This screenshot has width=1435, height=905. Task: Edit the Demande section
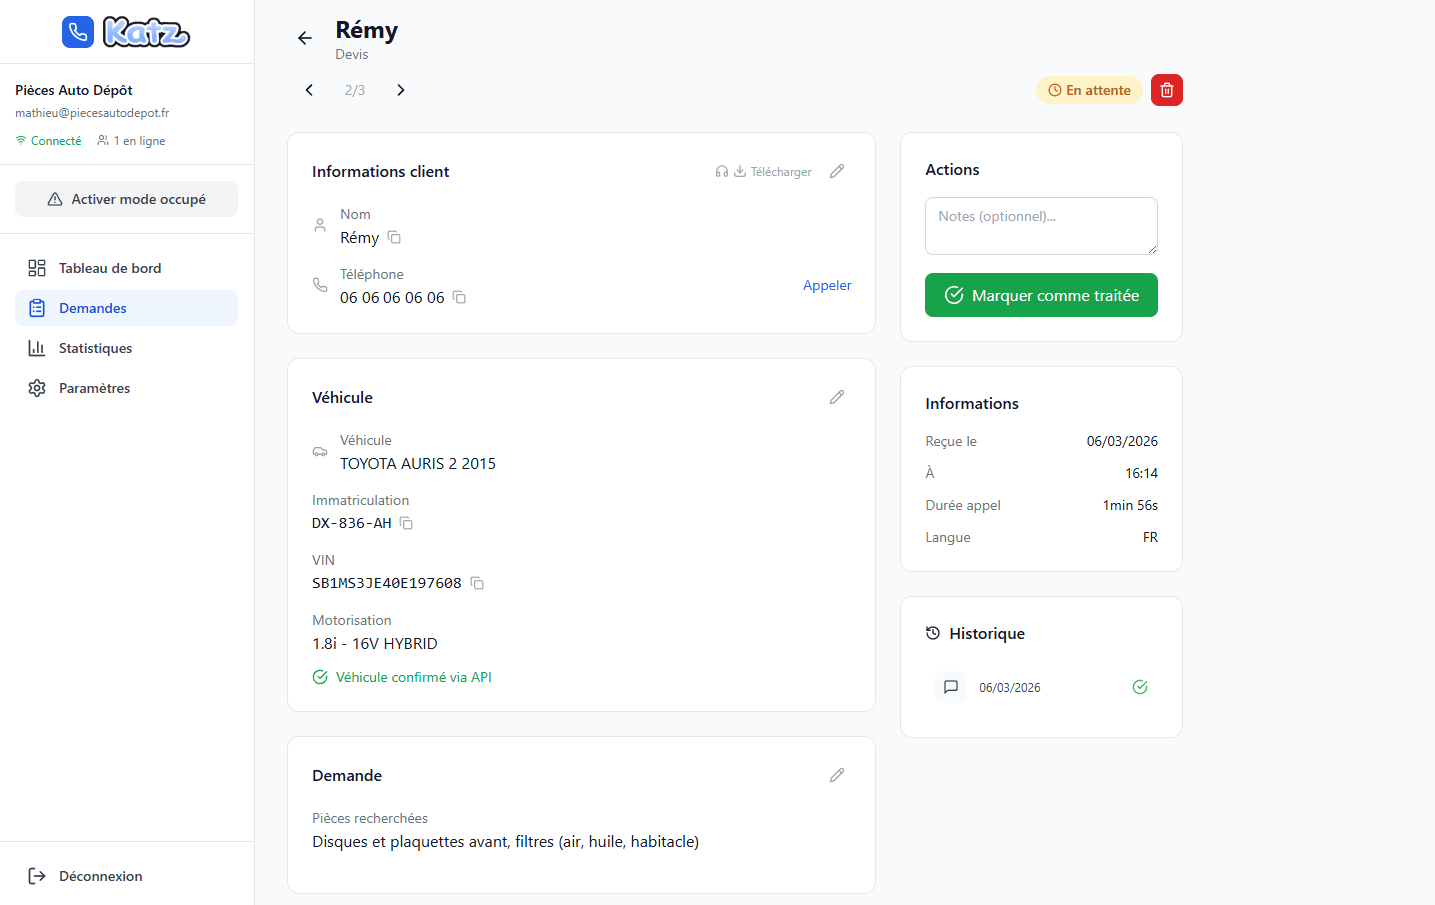click(837, 775)
